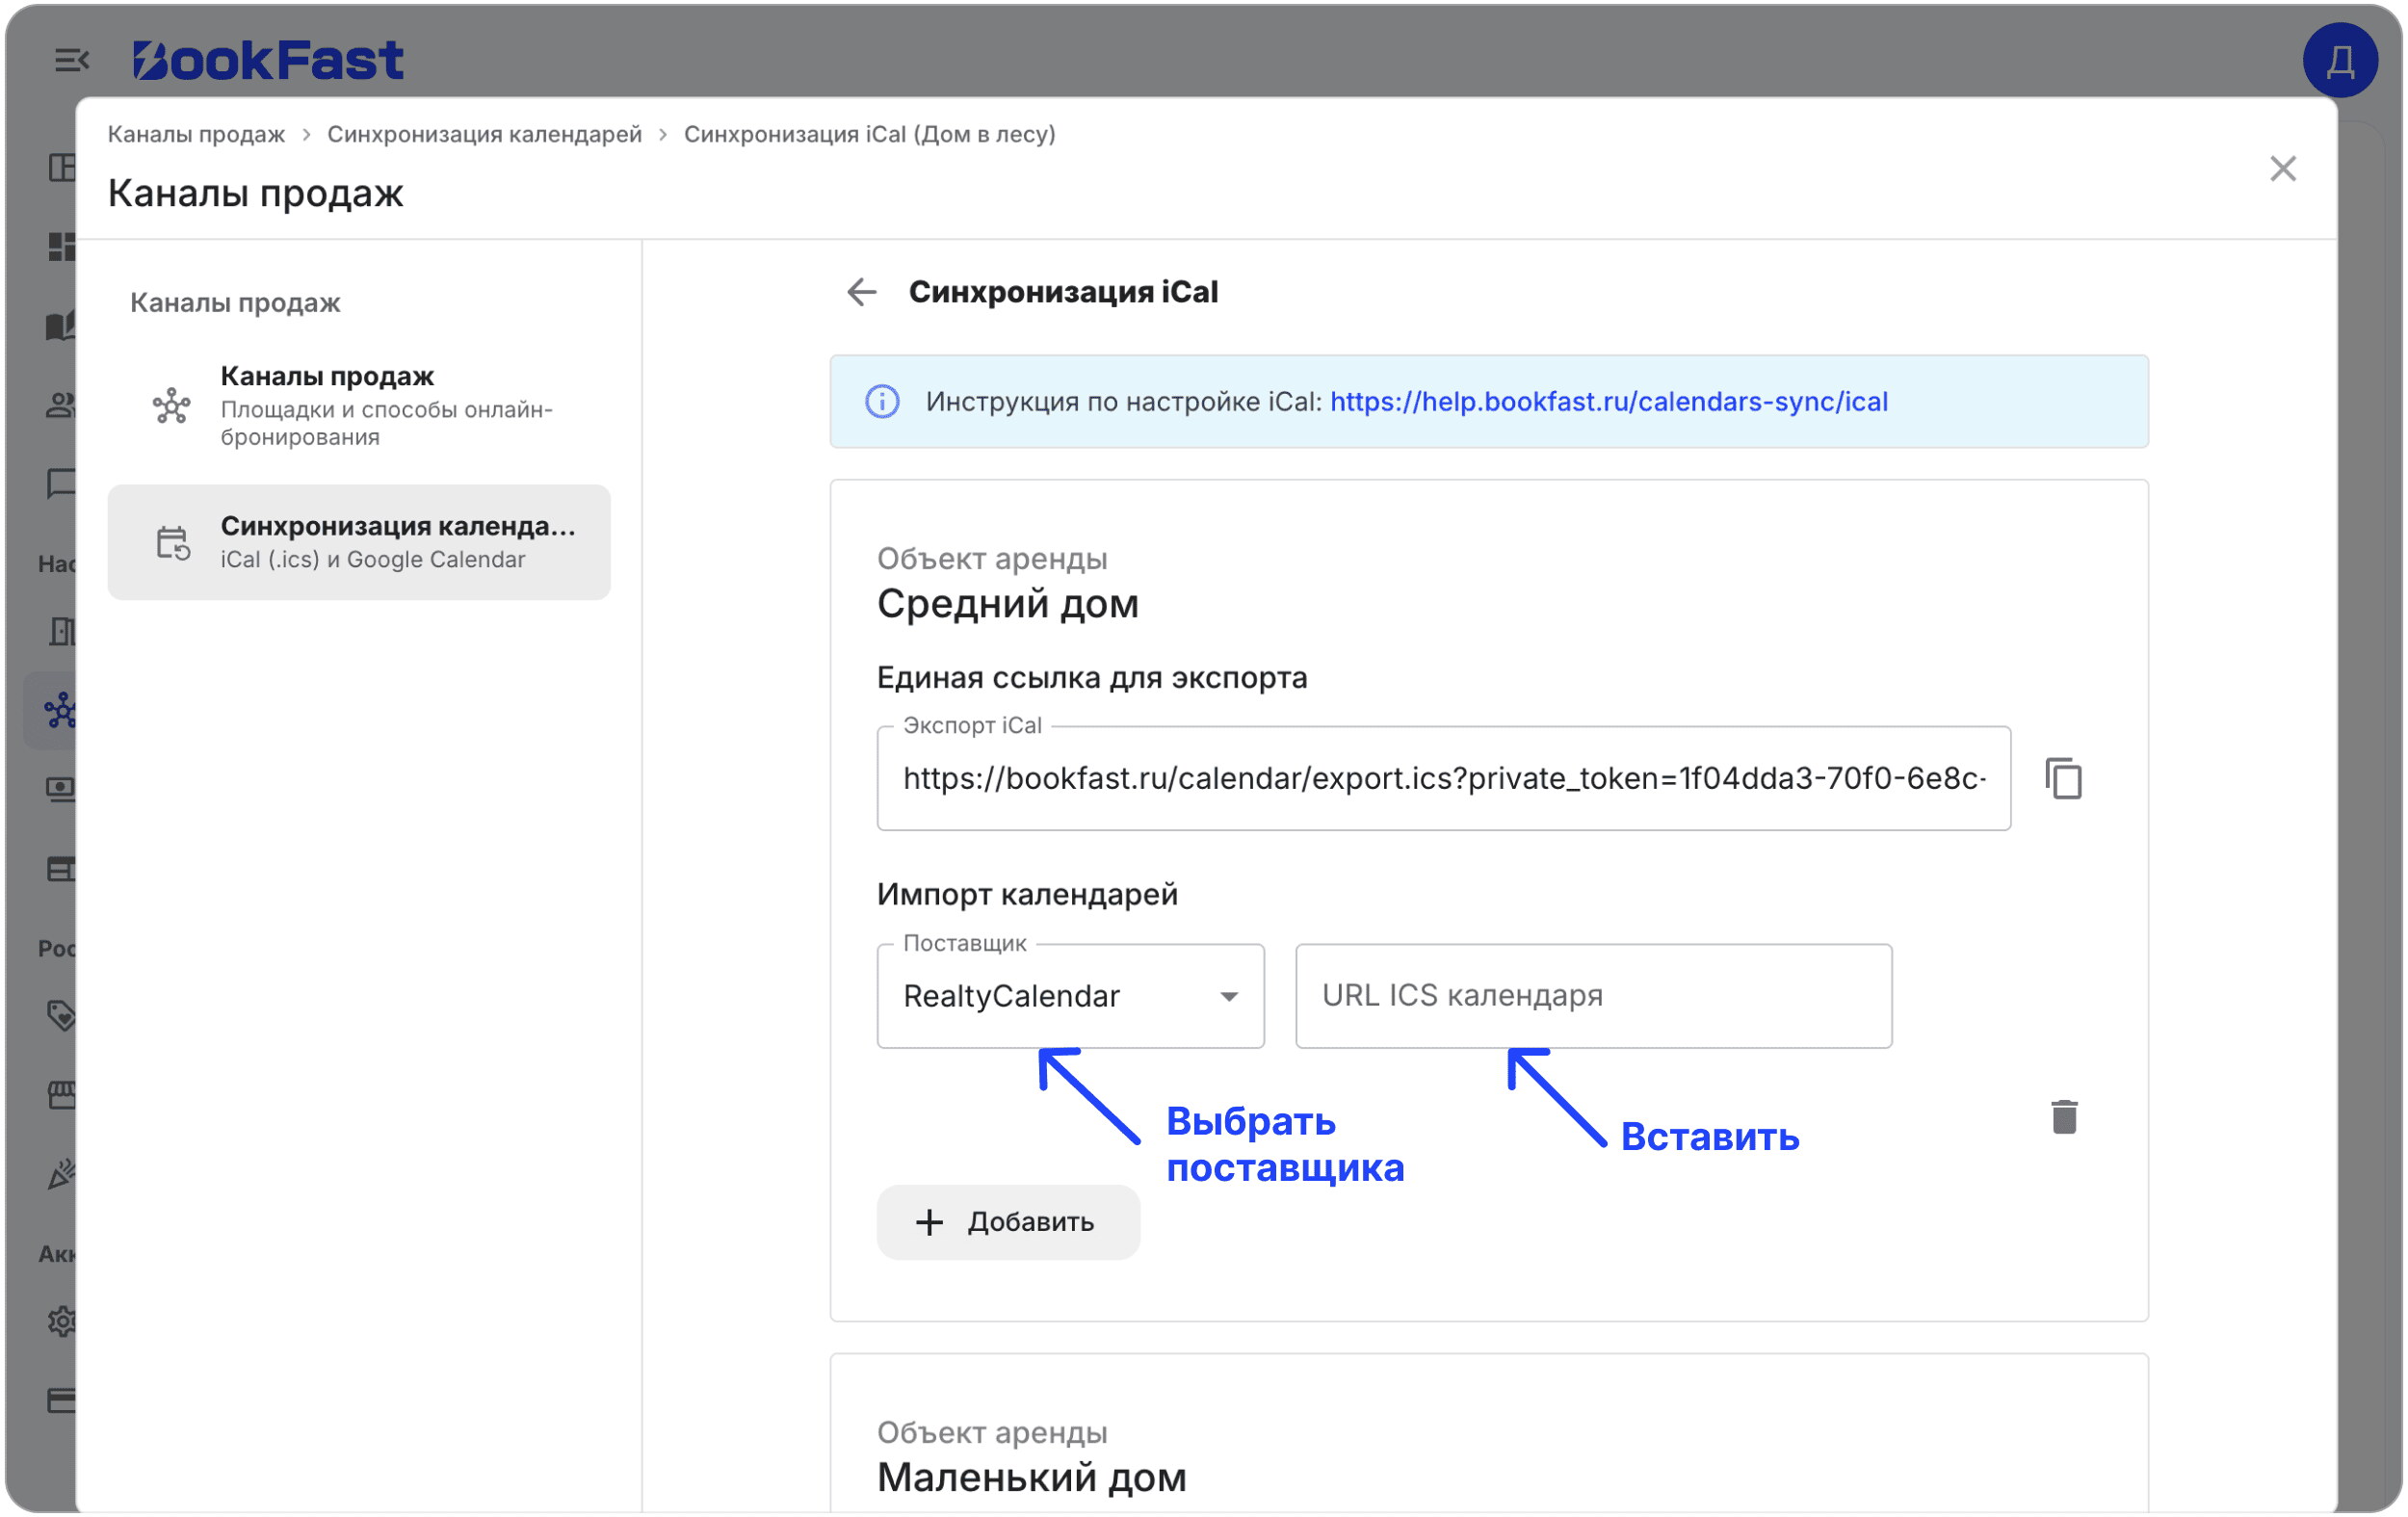Click the "Импорт календарей" heading
The image size is (2408, 1517).
coord(1027,894)
